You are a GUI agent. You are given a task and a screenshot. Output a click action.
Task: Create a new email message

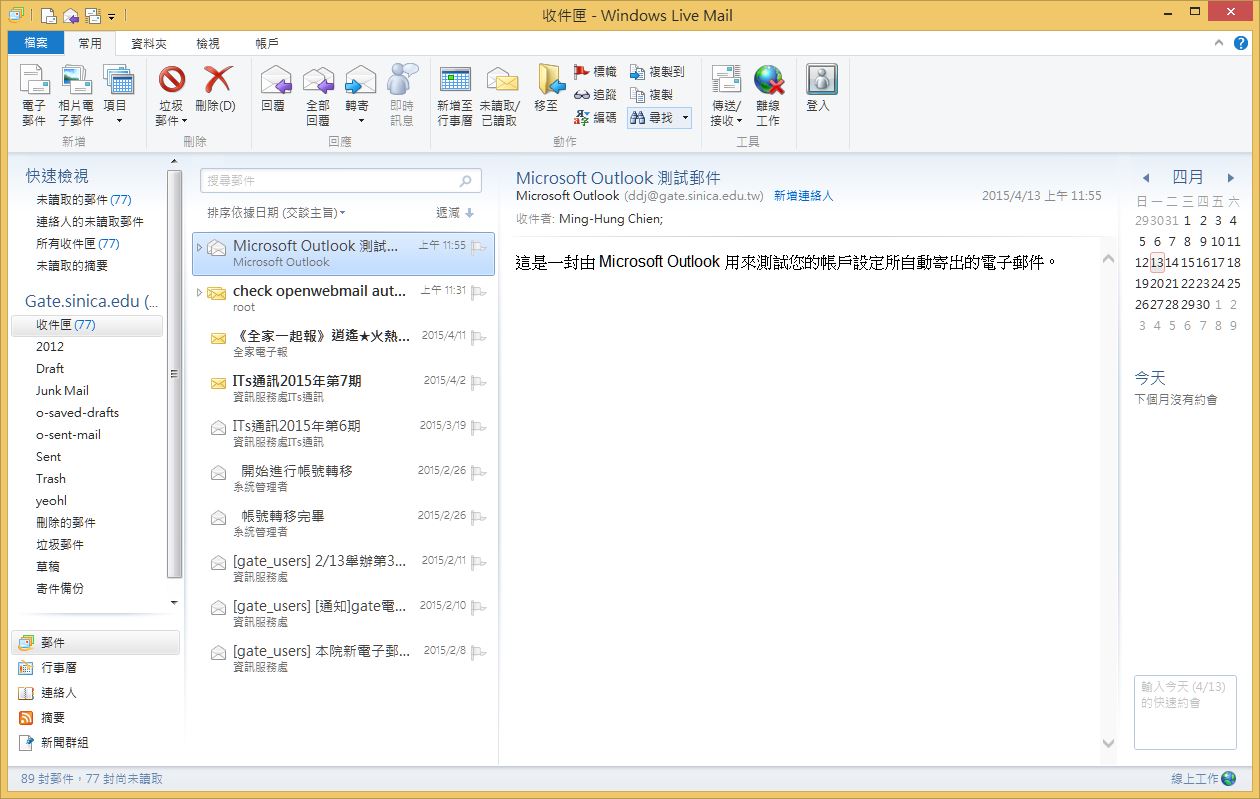pyautogui.click(x=34, y=95)
